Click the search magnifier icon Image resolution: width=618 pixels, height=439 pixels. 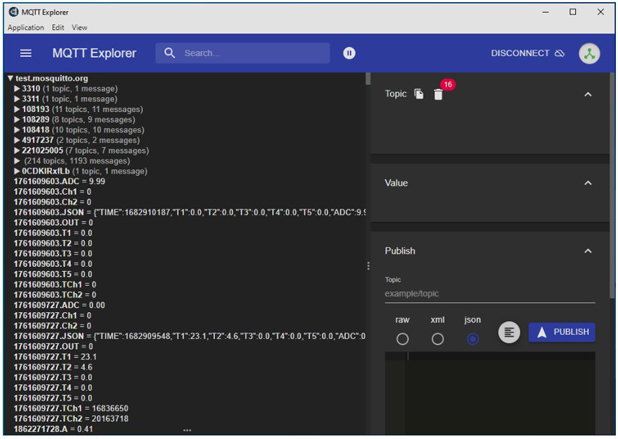(169, 53)
